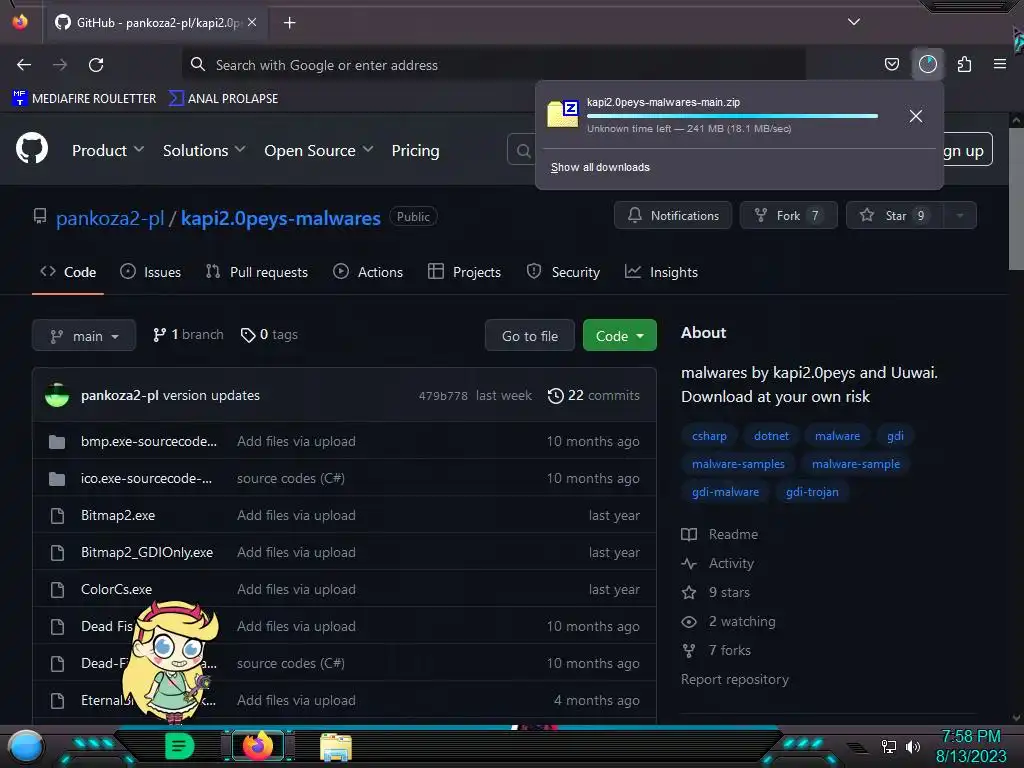The width and height of the screenshot is (1024, 768).
Task: Expand the main branch selector
Action: [84, 336]
